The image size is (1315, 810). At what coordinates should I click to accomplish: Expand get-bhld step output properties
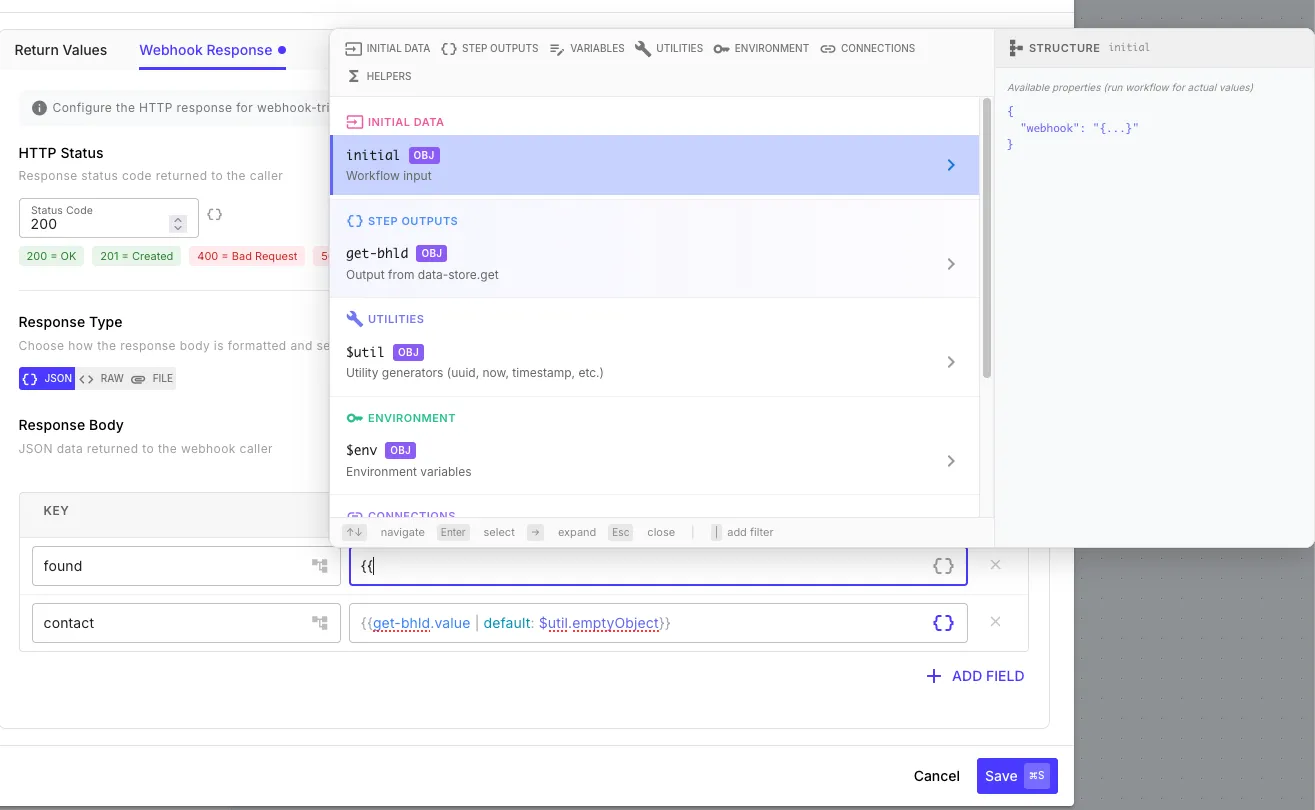tap(950, 263)
